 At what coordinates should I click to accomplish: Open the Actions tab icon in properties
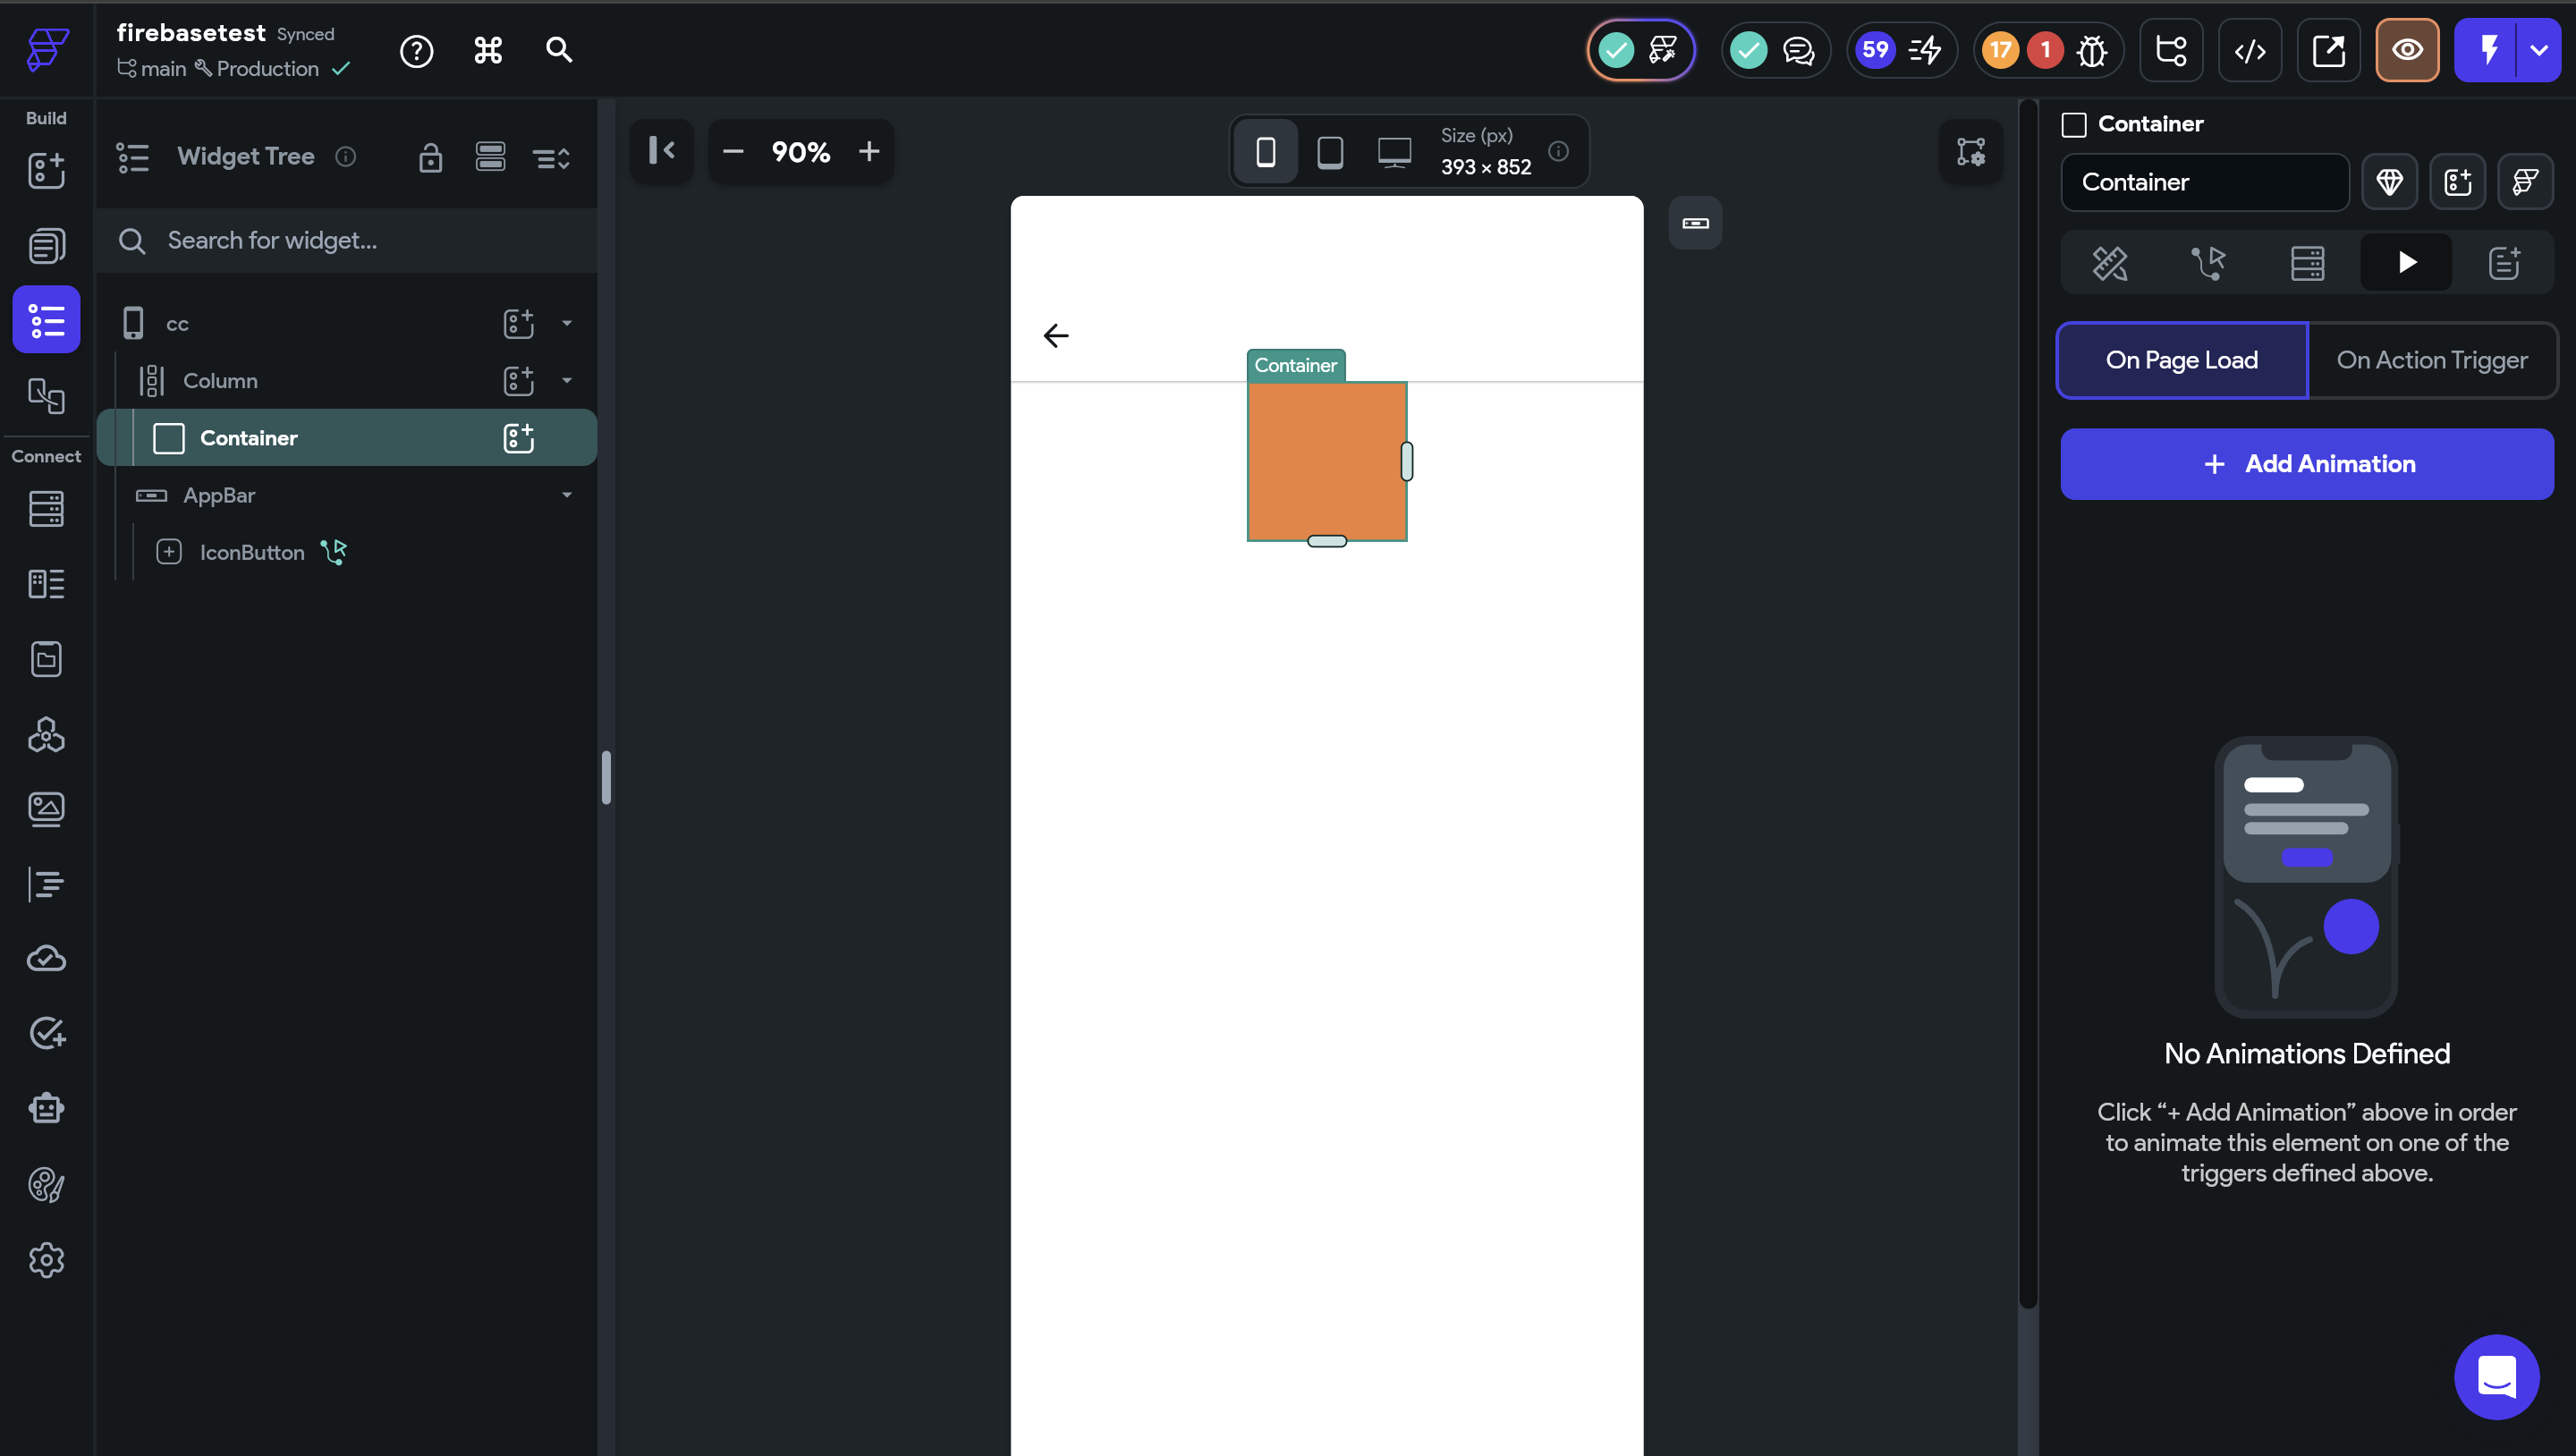tap(2208, 263)
